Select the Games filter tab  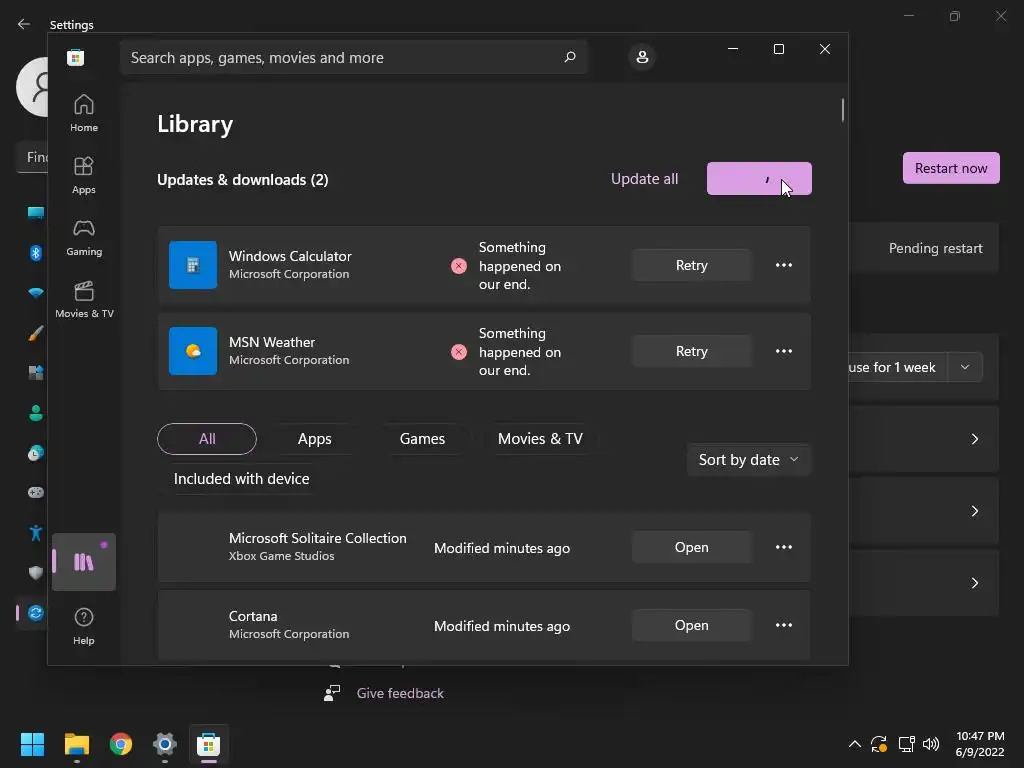[x=423, y=439]
